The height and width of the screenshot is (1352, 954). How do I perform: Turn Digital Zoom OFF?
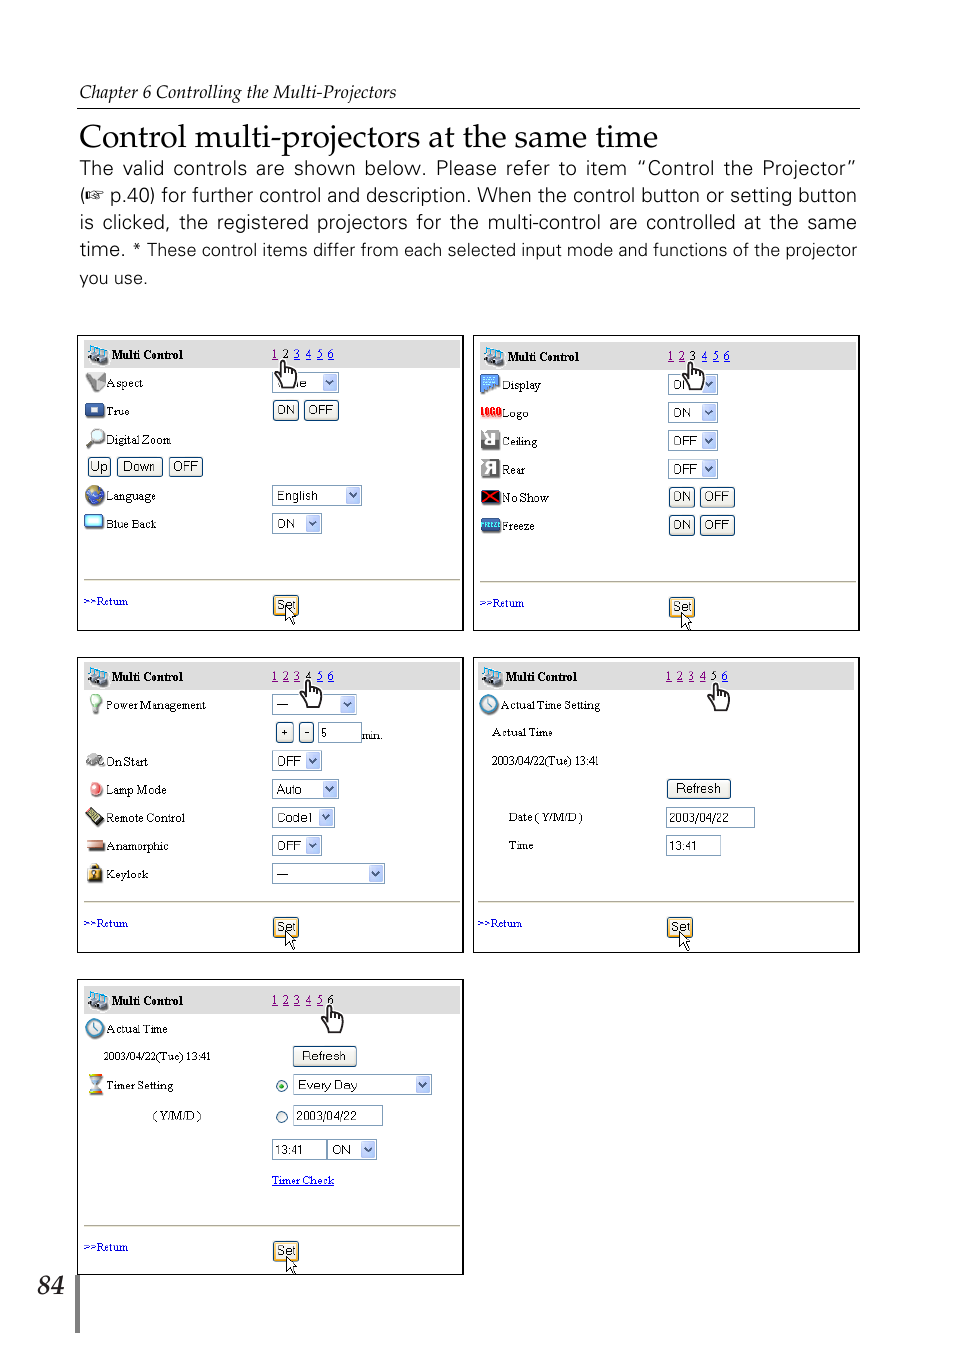tap(185, 466)
